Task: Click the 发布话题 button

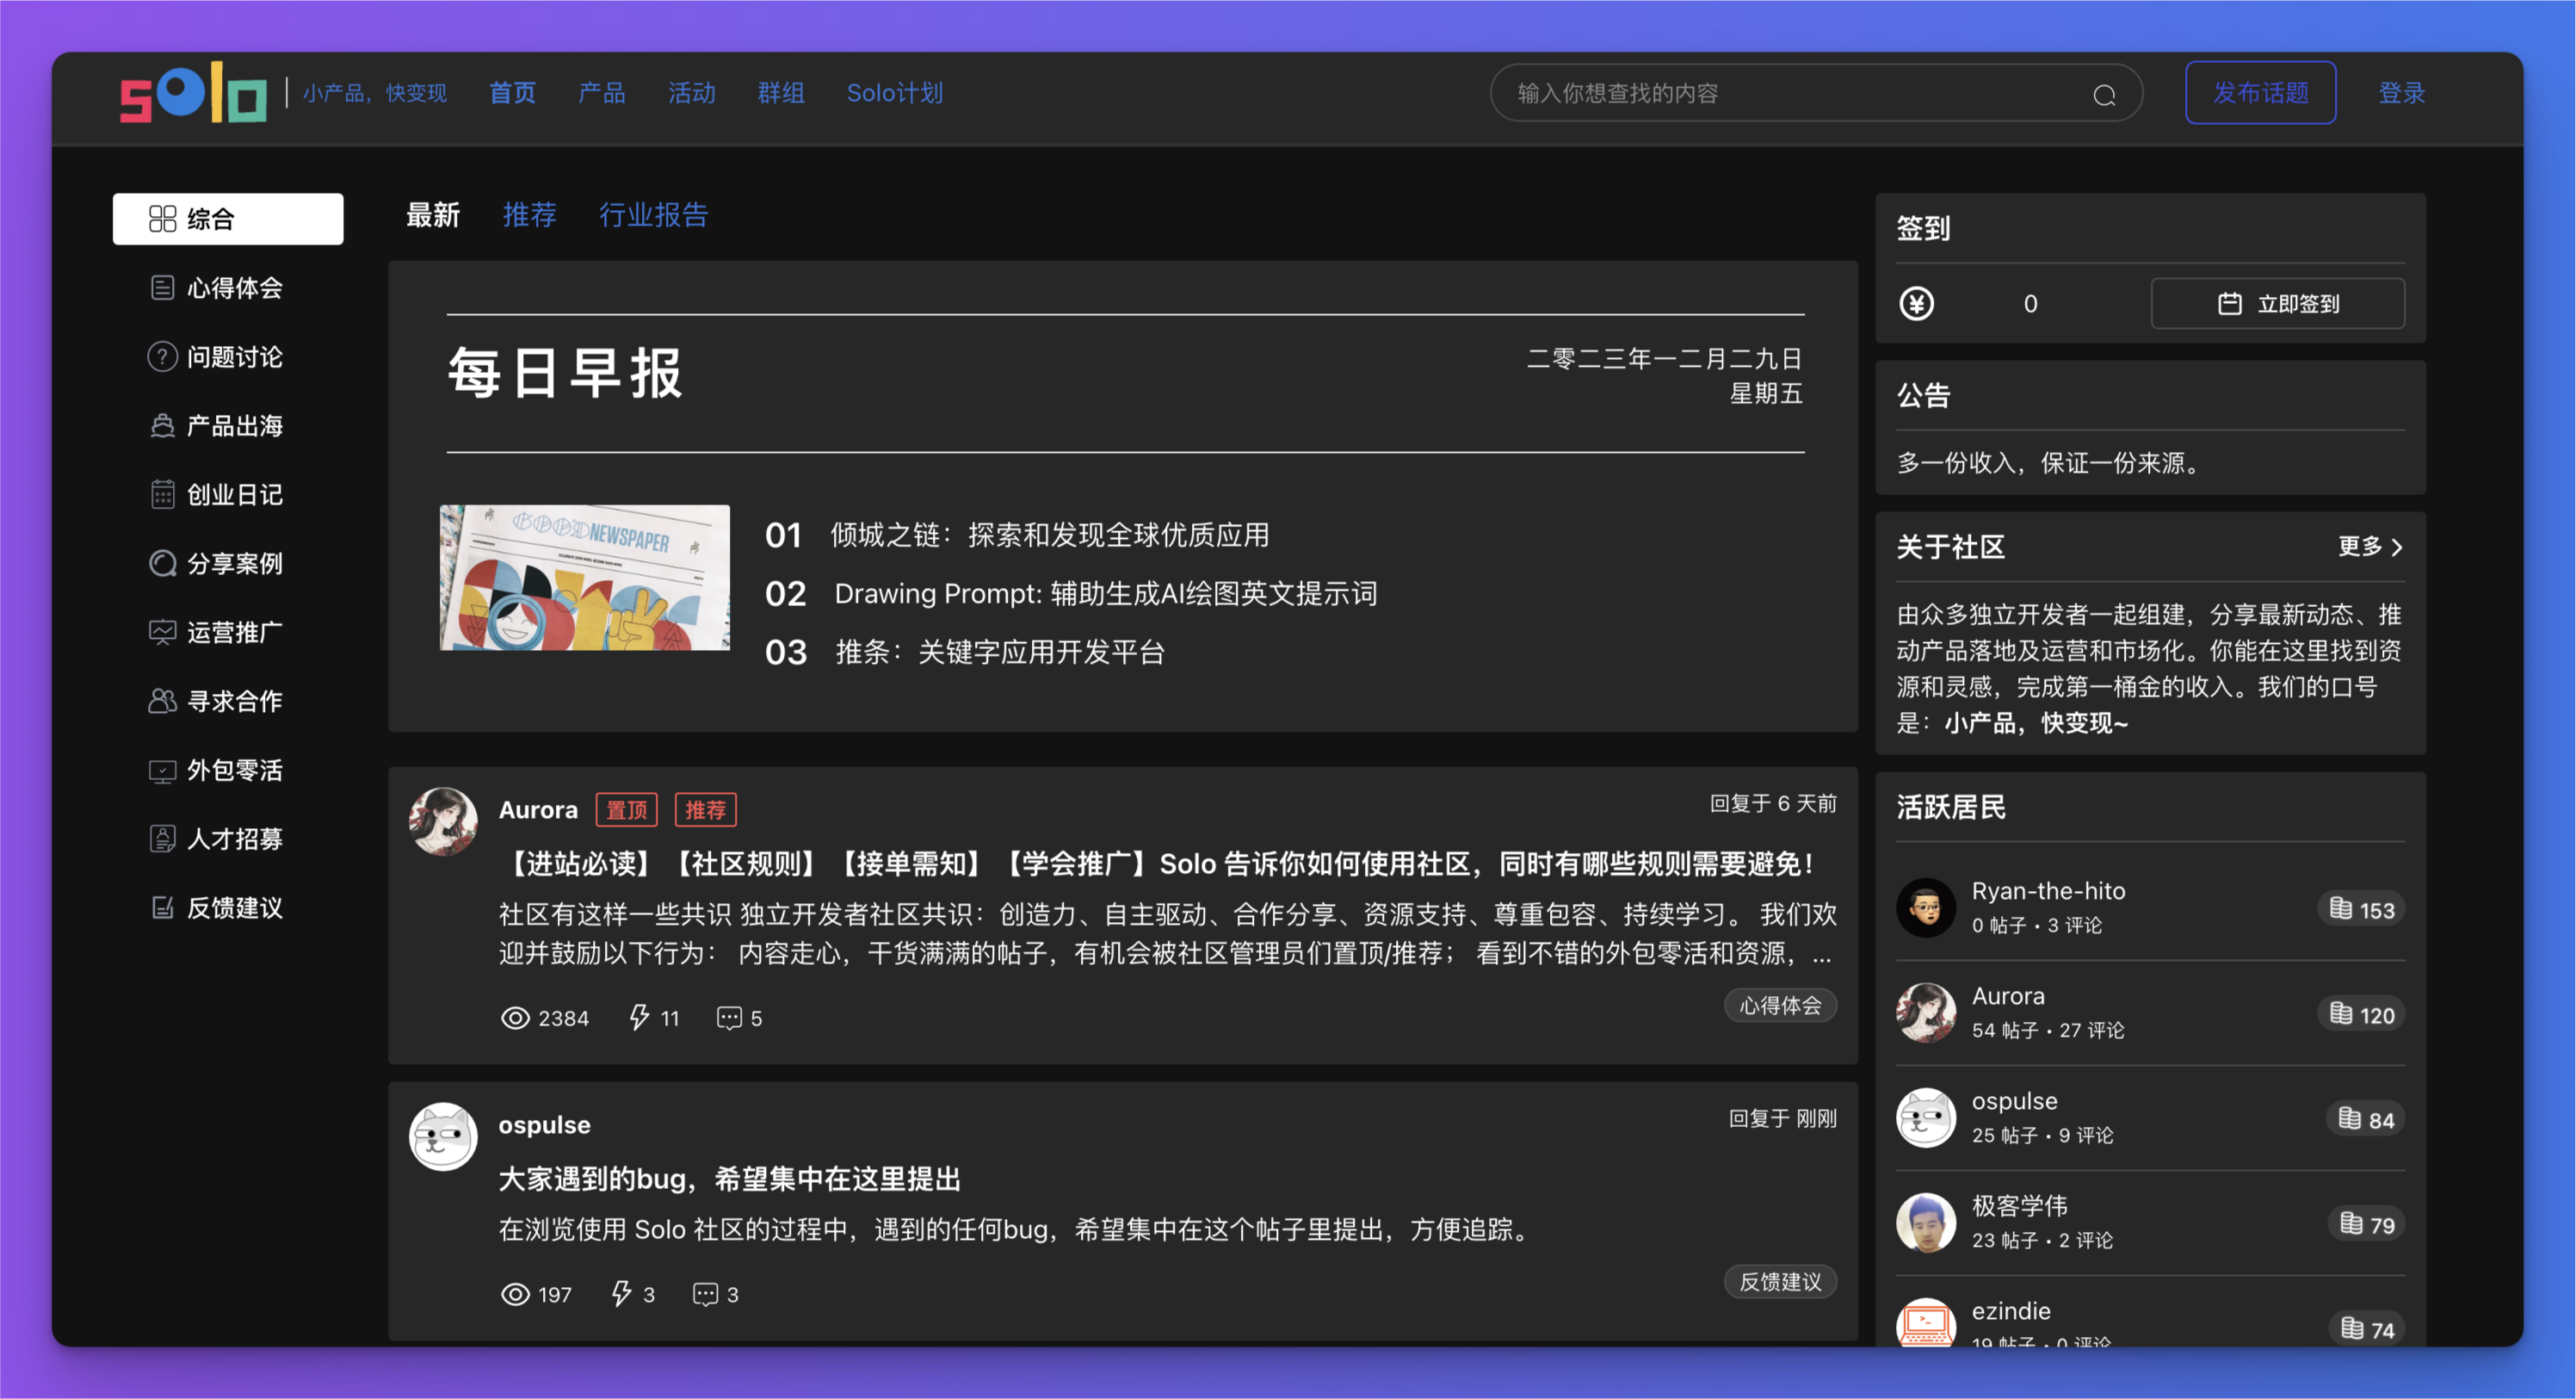Action: click(2260, 93)
